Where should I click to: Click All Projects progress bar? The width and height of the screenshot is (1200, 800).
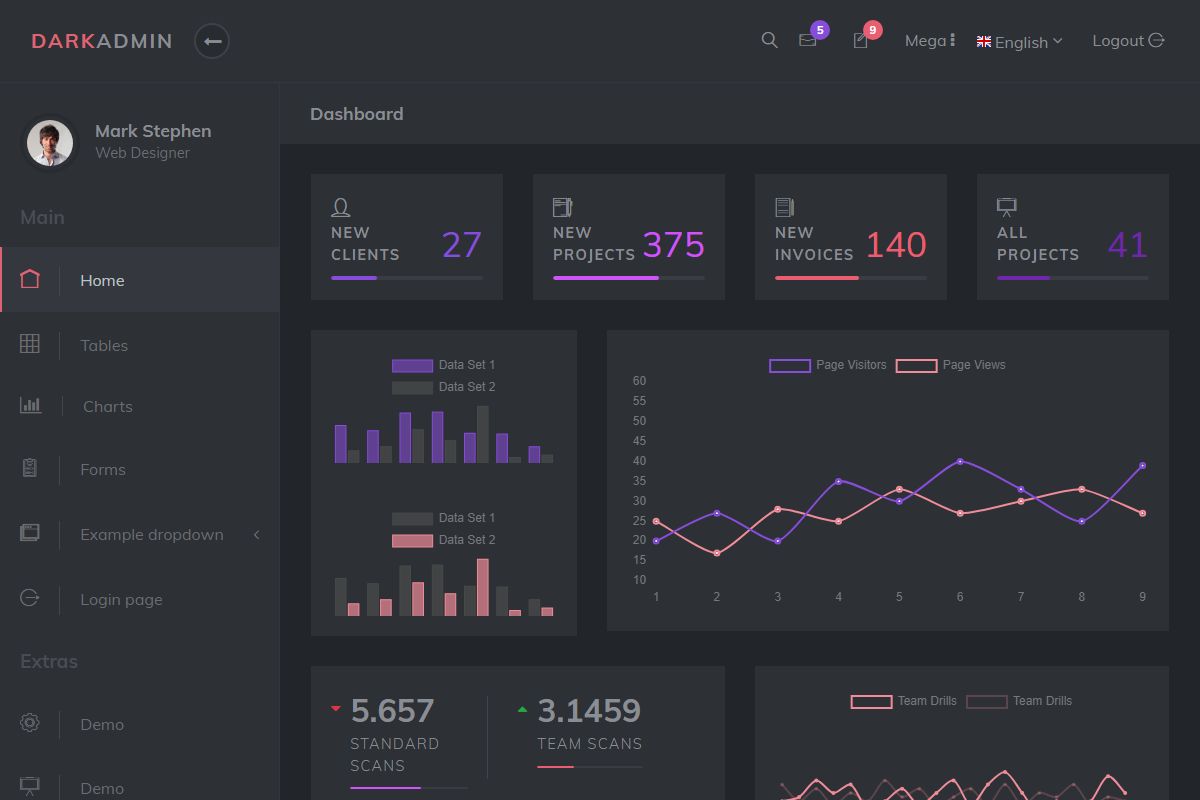(x=1073, y=277)
